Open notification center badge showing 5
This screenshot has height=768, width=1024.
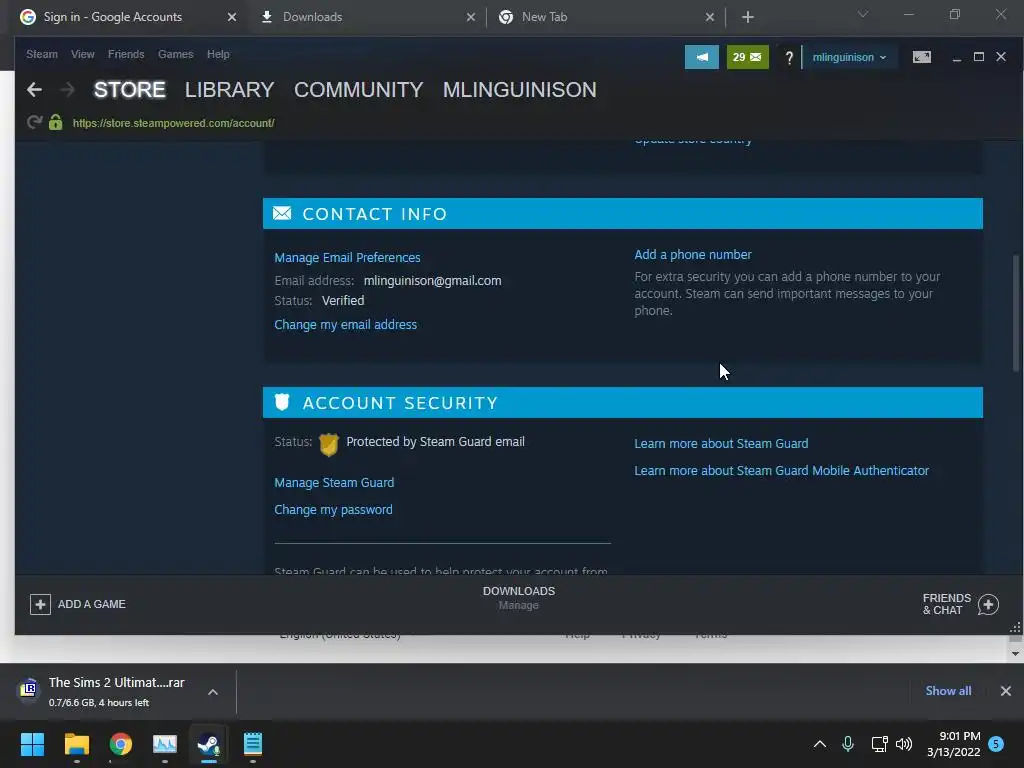point(996,744)
